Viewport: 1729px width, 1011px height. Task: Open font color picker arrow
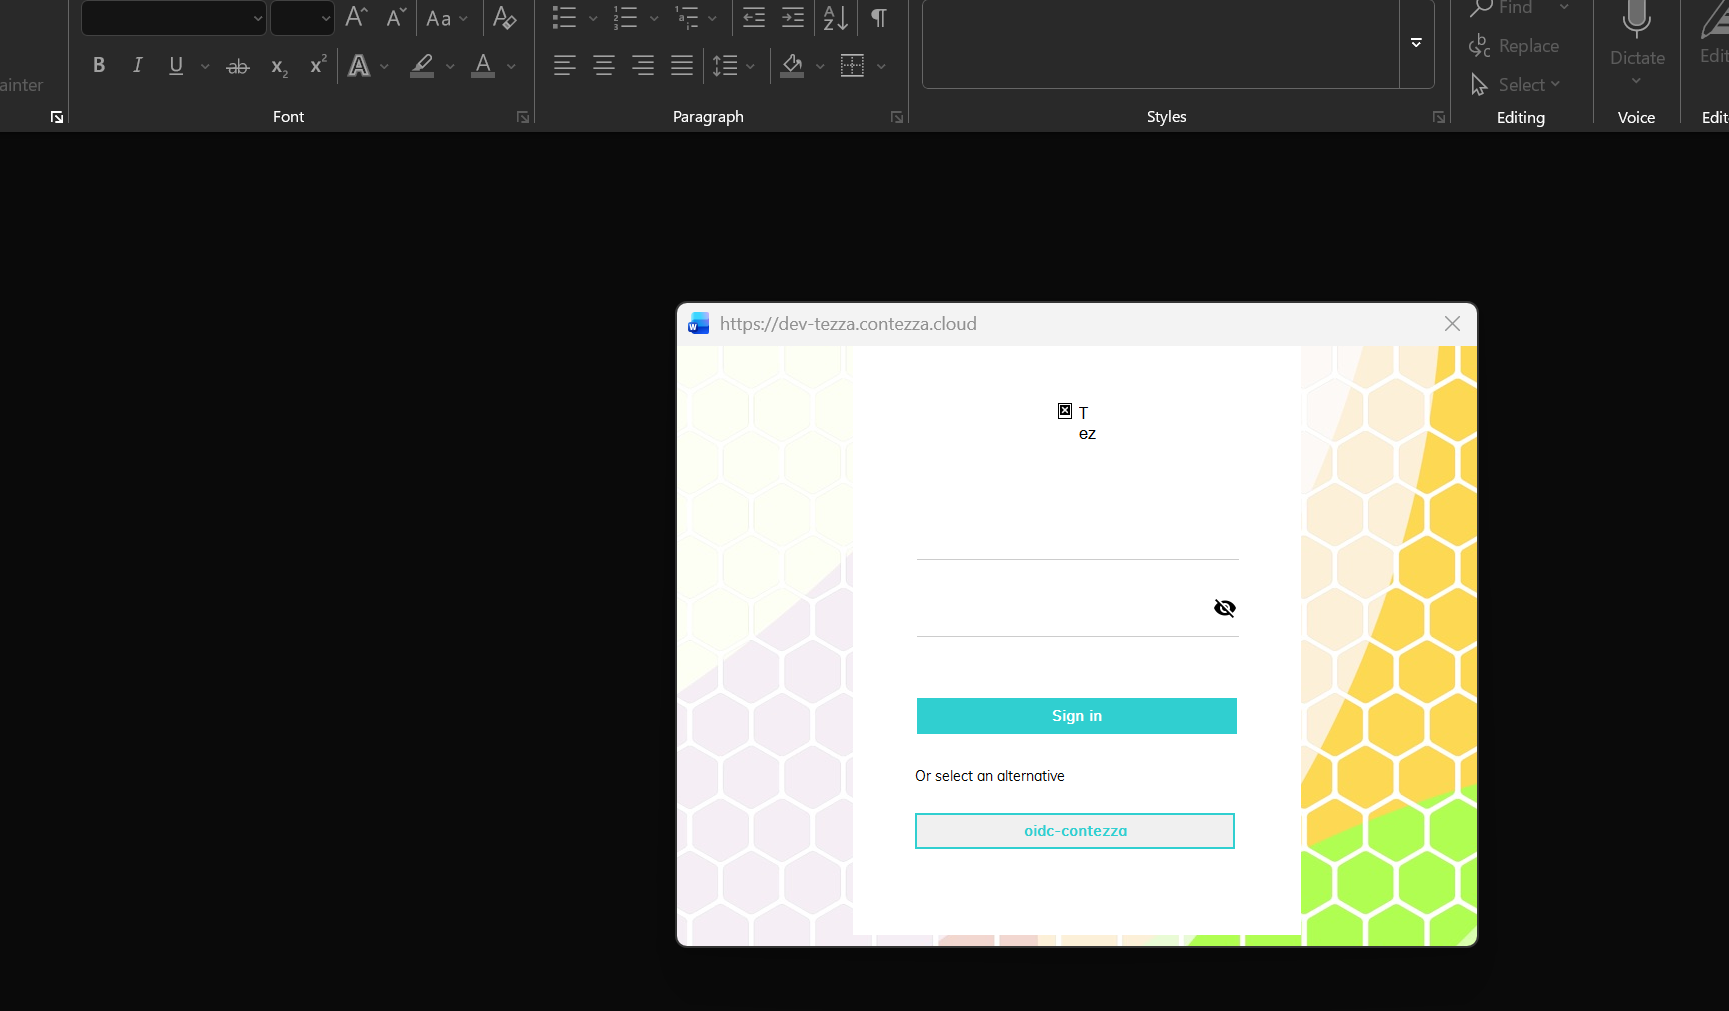(x=511, y=67)
